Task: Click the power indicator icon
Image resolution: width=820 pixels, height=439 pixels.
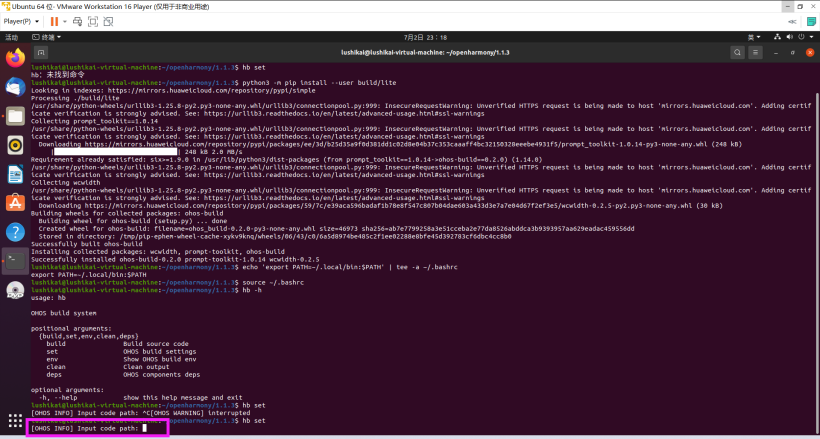Action: click(800, 37)
